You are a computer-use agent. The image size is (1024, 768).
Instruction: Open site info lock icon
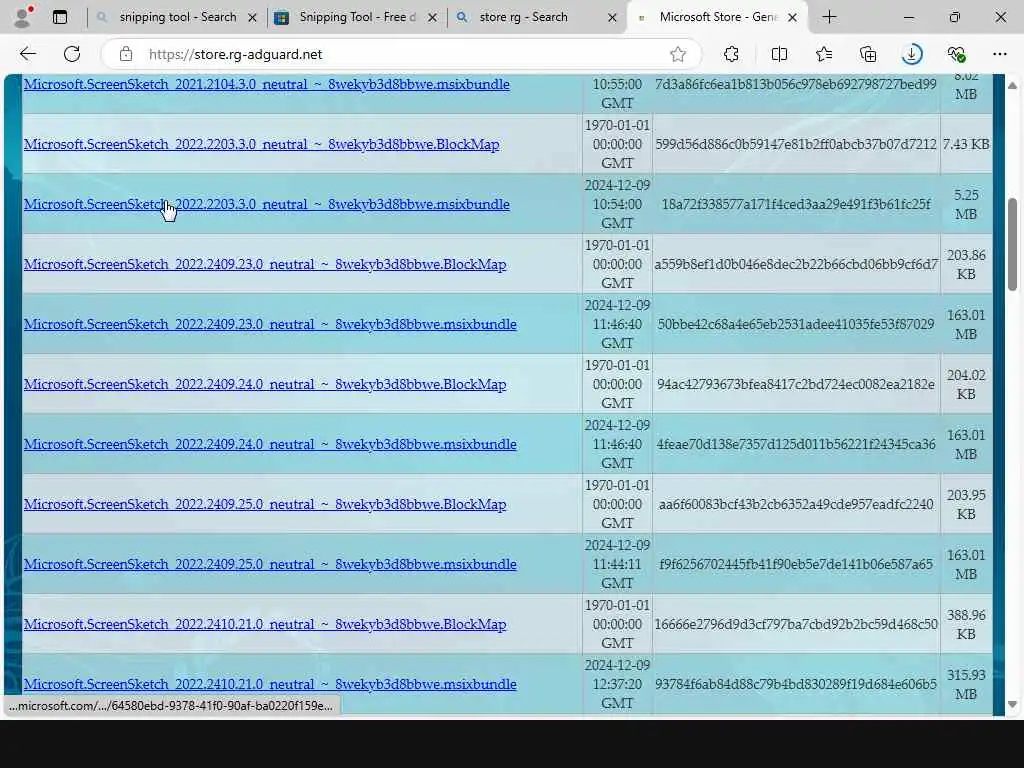click(x=126, y=54)
